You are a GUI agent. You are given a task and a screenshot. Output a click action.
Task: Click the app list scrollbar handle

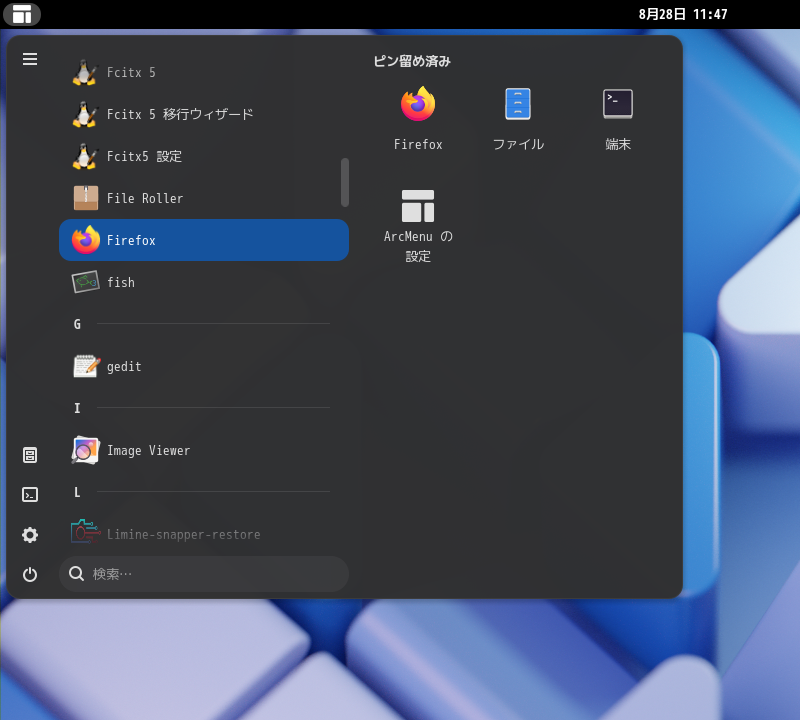pyautogui.click(x=345, y=182)
